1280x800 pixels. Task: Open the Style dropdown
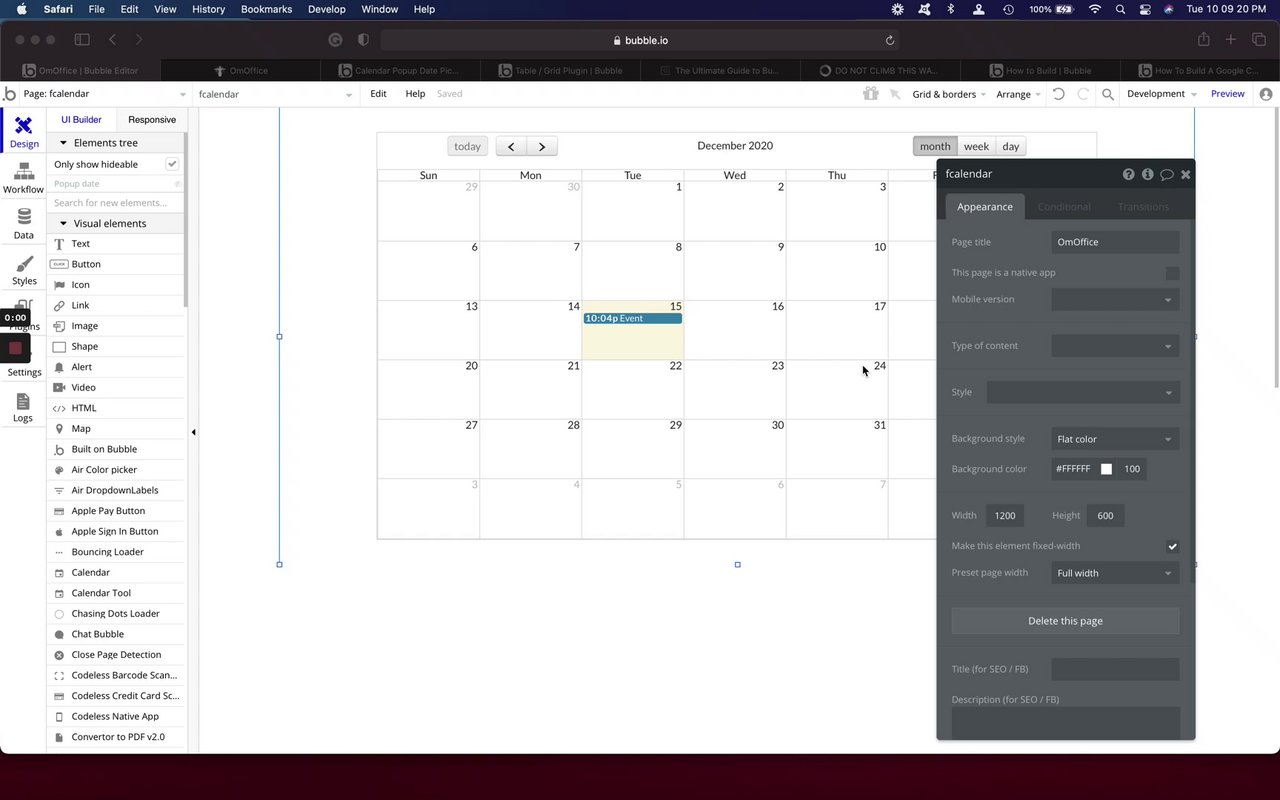click(x=1083, y=392)
